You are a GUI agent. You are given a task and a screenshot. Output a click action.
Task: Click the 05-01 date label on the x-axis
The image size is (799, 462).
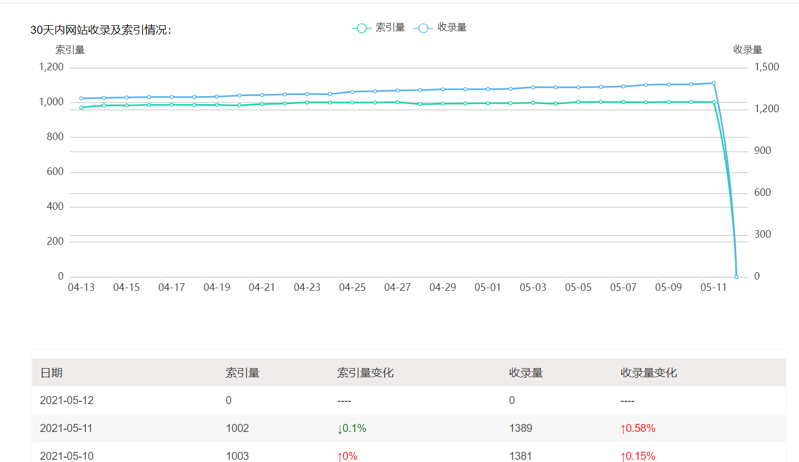click(487, 288)
